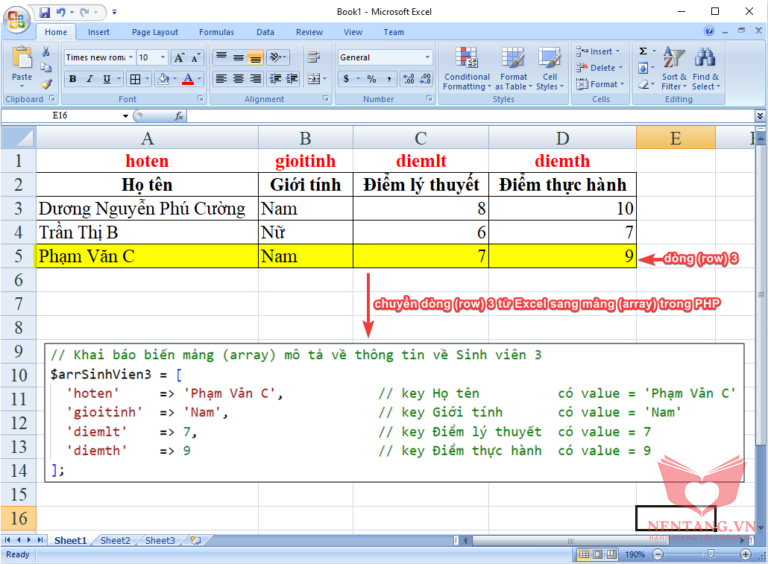Click the Save icon in Quick Access toolbar
Viewport: 768px width, 564px height.
coord(45,12)
